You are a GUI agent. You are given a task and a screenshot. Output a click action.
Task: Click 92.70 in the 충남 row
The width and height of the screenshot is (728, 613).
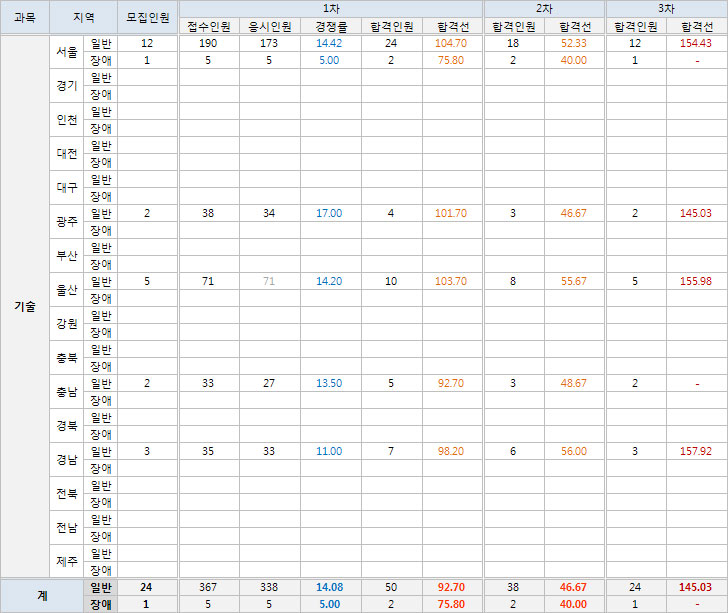(451, 383)
